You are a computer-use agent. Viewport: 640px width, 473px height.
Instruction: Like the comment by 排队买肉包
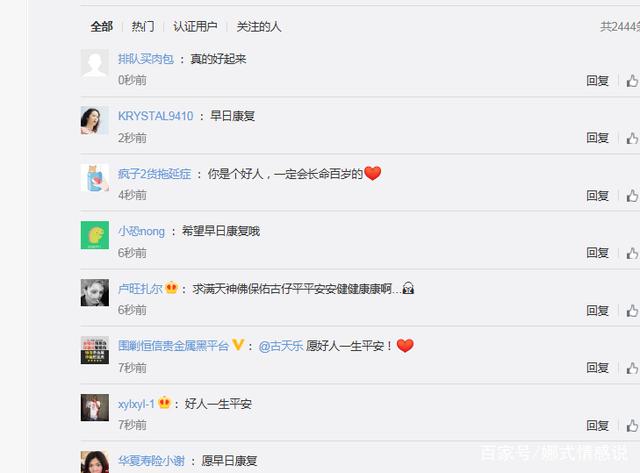coord(632,80)
